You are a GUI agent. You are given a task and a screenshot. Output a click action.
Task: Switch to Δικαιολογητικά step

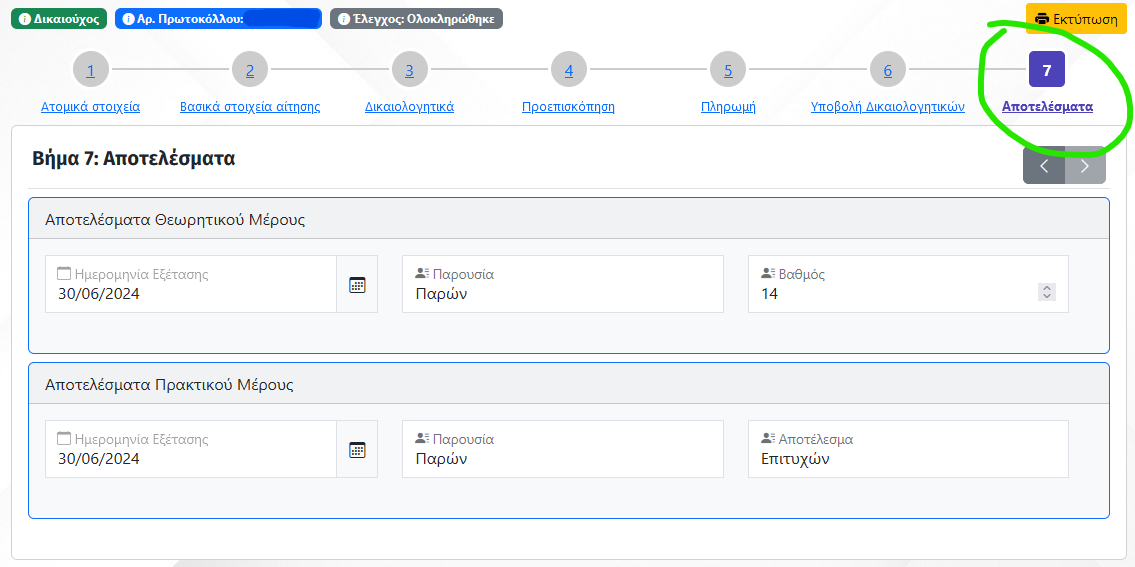(409, 106)
